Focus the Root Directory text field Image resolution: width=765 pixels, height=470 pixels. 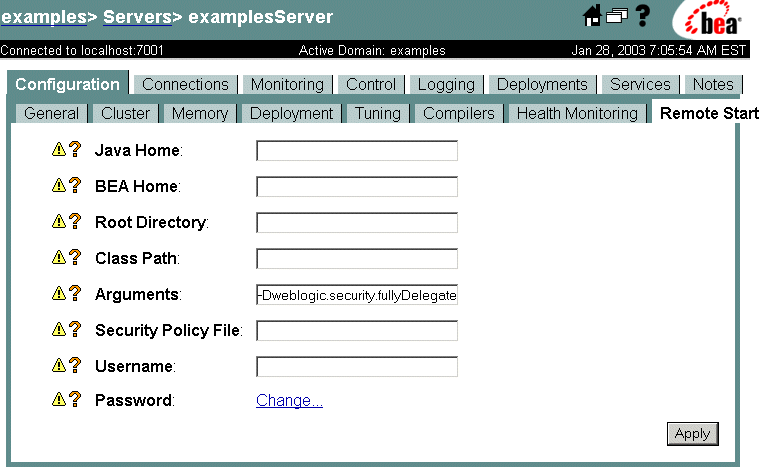(357, 223)
